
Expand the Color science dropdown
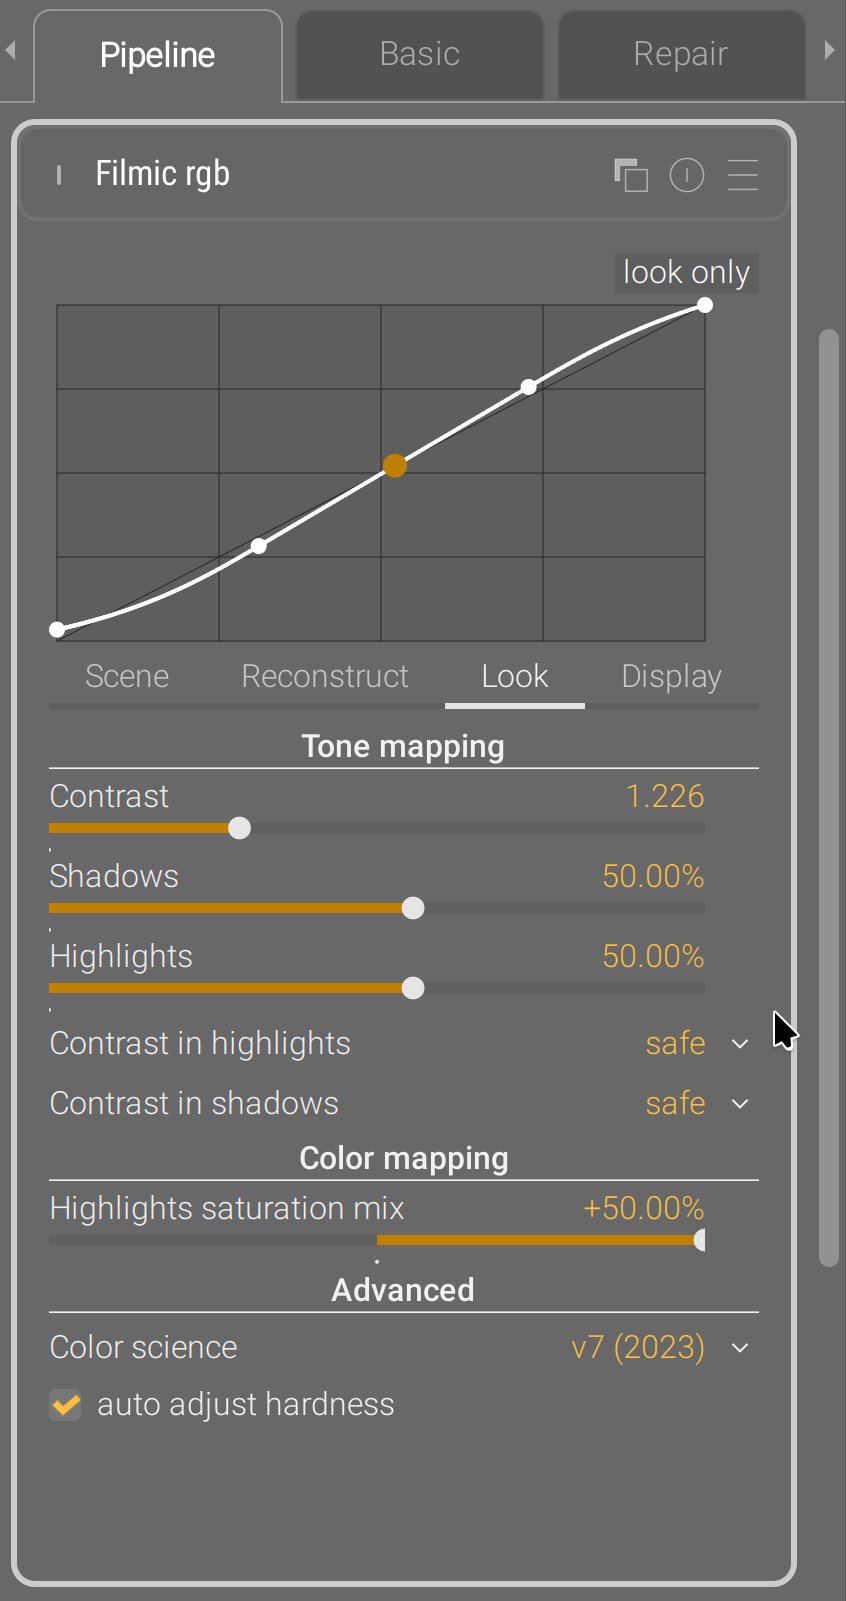[x=739, y=1348]
